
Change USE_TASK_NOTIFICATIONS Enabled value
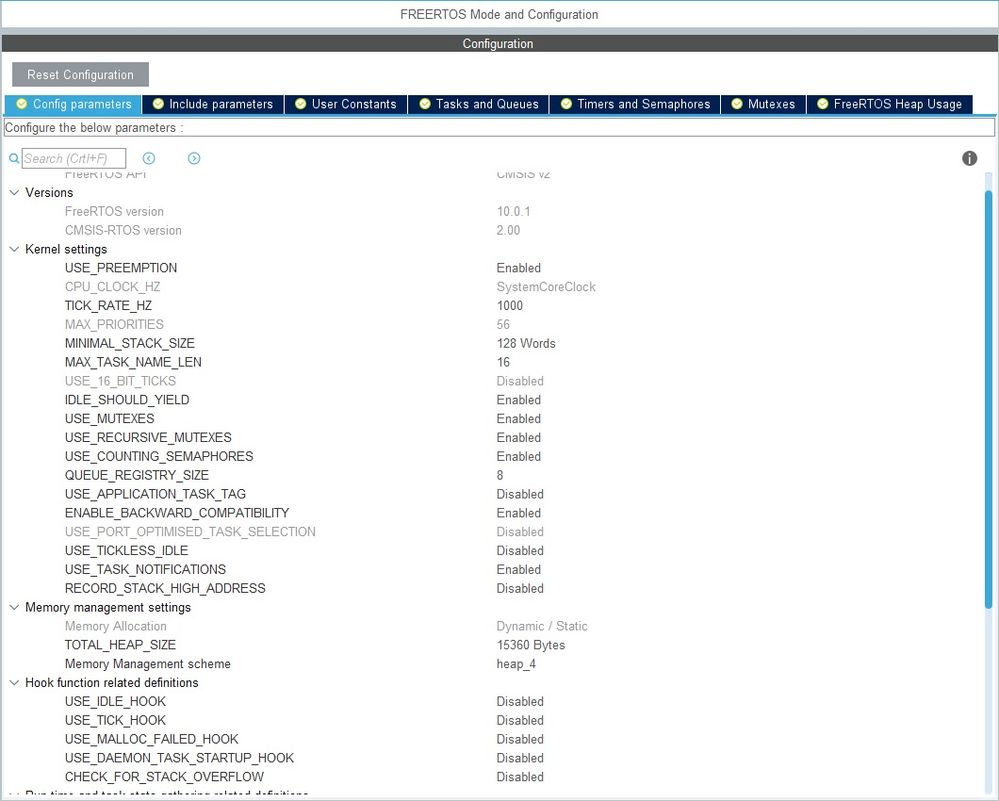tap(519, 569)
